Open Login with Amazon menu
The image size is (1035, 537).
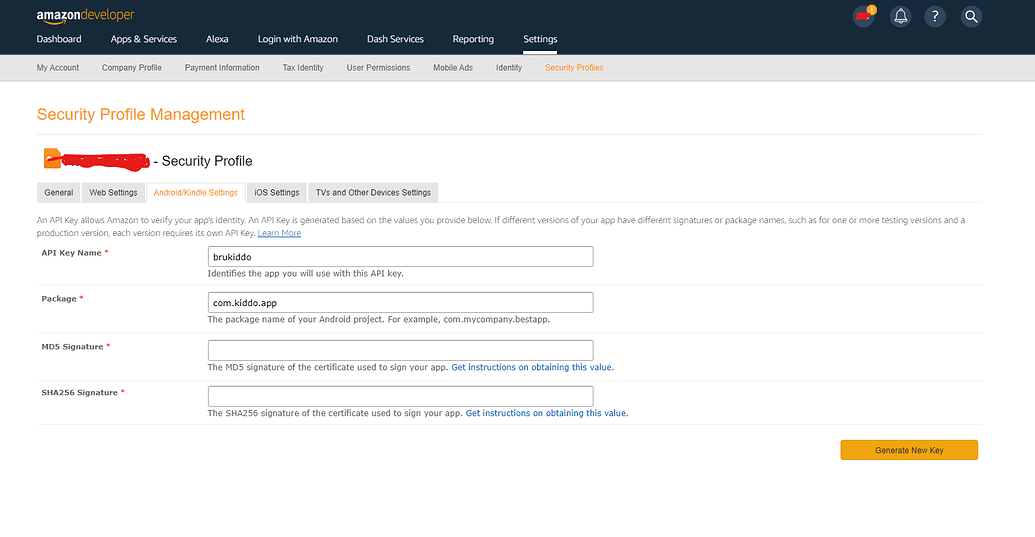[x=298, y=39]
